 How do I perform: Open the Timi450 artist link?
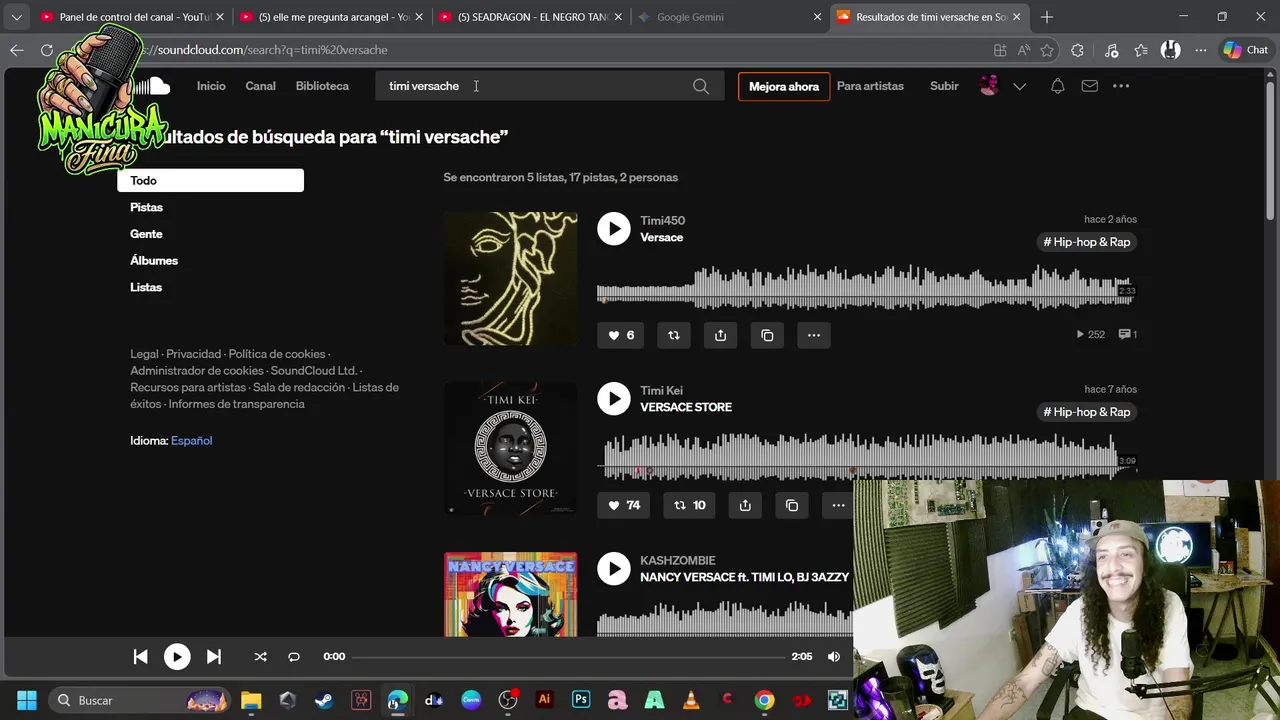click(662, 220)
